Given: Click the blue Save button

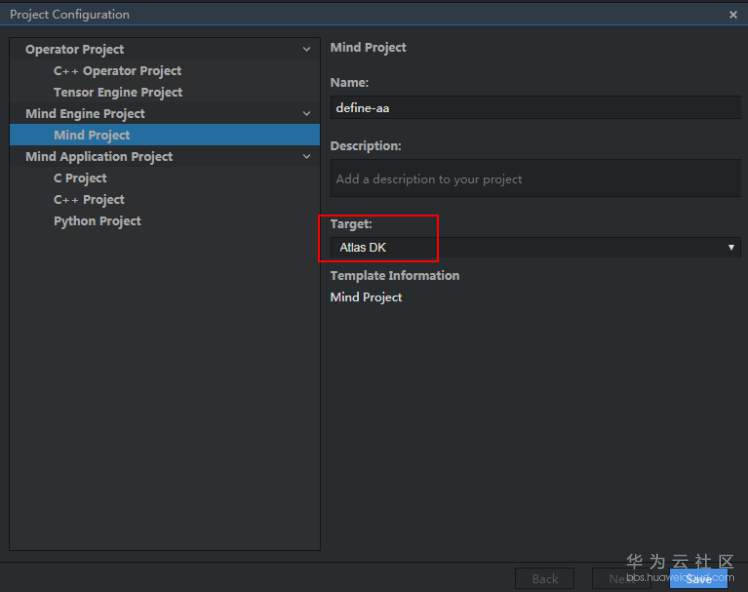Looking at the screenshot, I should [699, 578].
